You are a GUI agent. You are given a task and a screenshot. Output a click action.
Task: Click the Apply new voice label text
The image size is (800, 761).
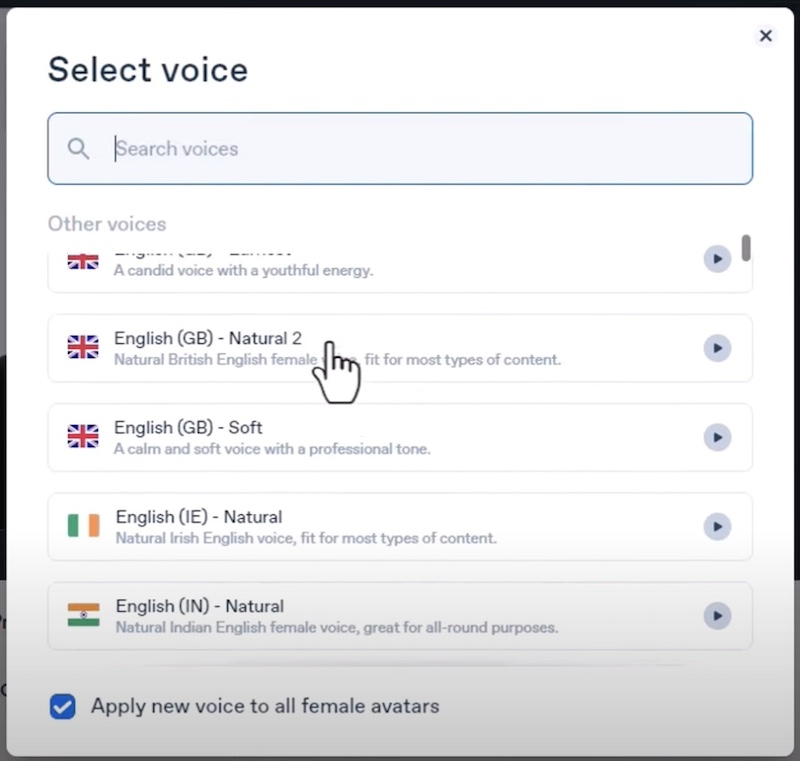[265, 706]
